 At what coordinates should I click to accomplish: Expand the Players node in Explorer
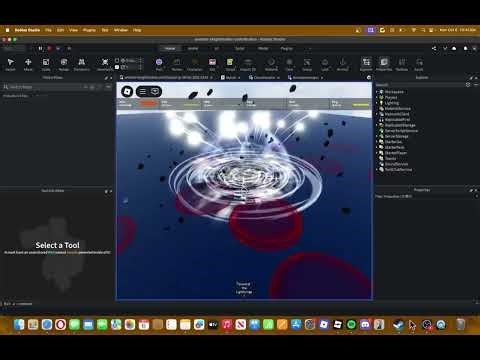[378, 97]
